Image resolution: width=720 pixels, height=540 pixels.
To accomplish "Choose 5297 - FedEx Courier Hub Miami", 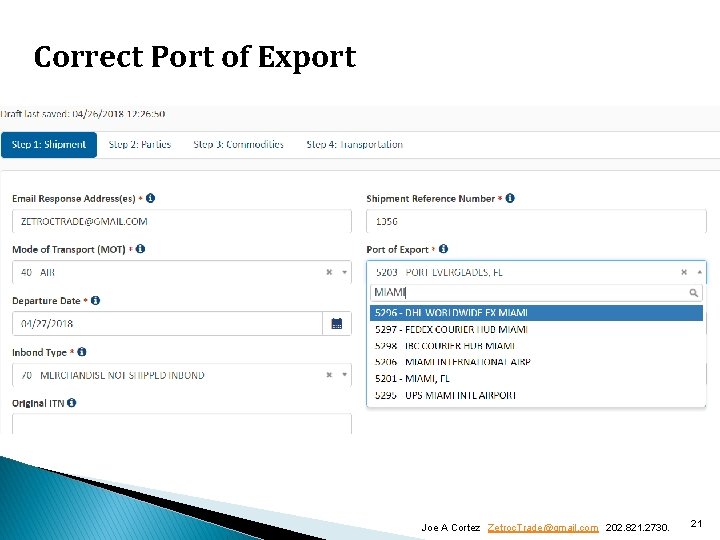I will pos(536,329).
